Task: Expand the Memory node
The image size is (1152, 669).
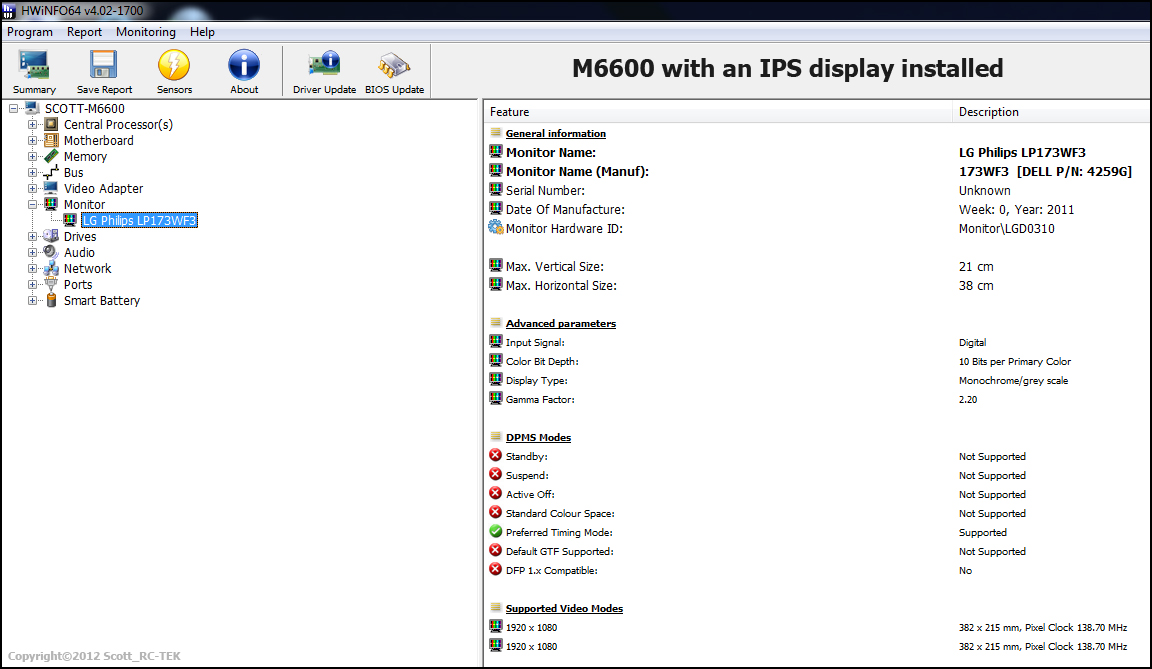Action: 32,156
